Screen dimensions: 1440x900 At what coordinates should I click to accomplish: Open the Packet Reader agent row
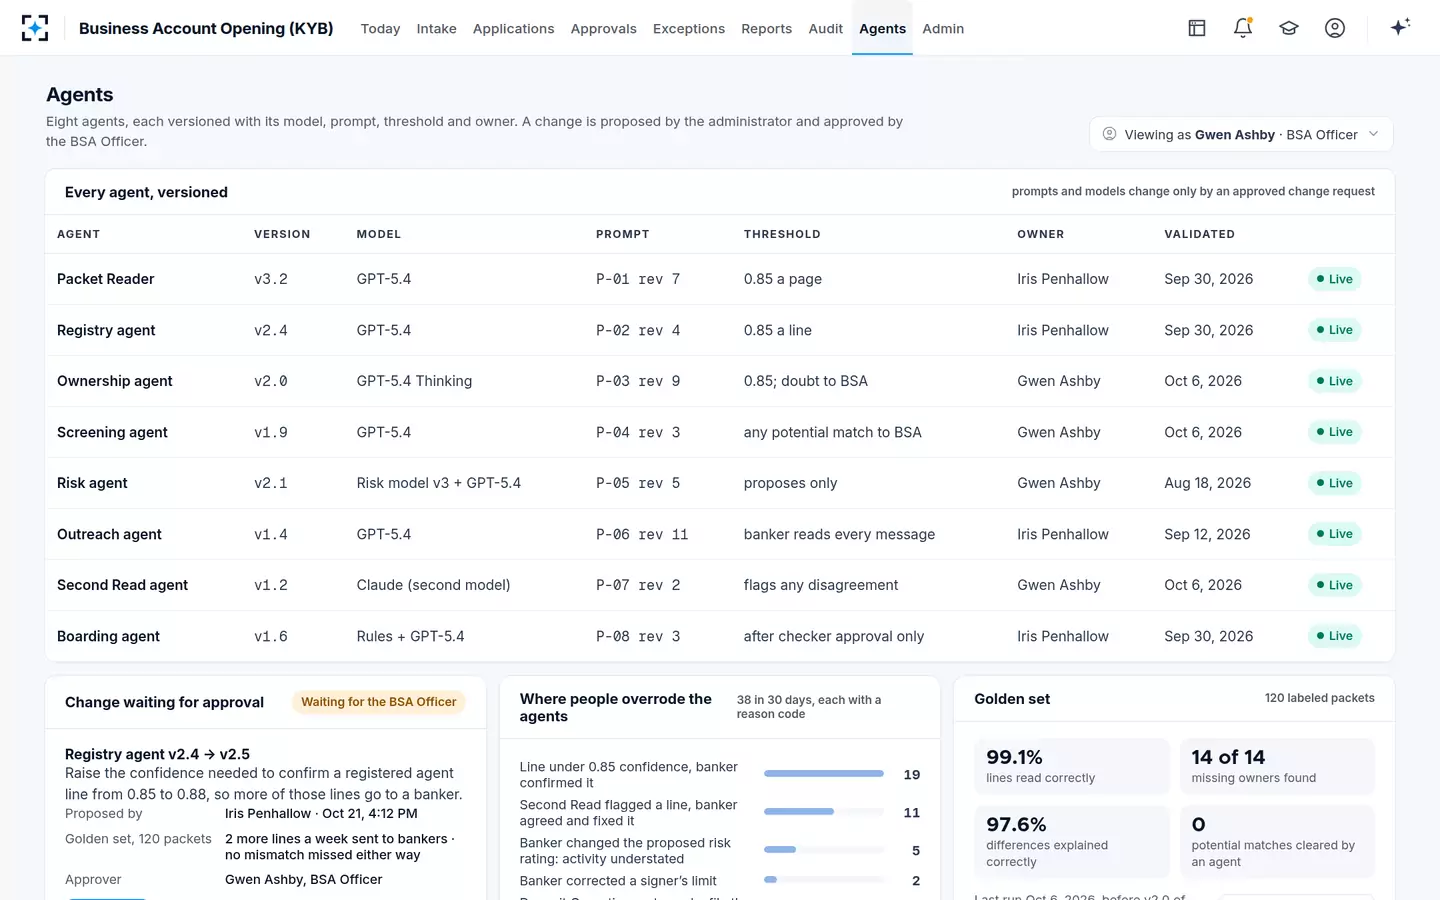click(720, 279)
